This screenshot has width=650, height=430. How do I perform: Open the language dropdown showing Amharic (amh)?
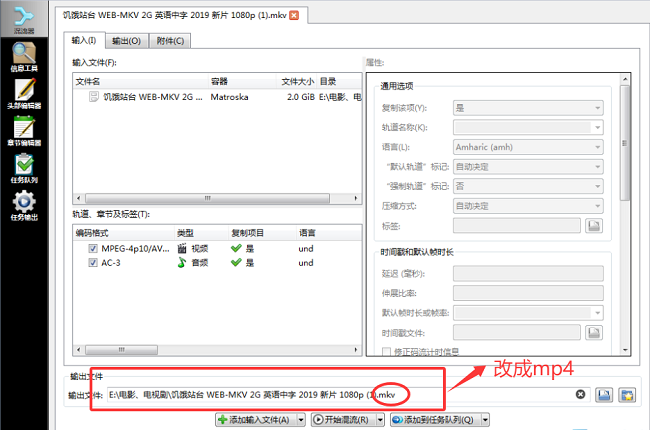coord(528,147)
